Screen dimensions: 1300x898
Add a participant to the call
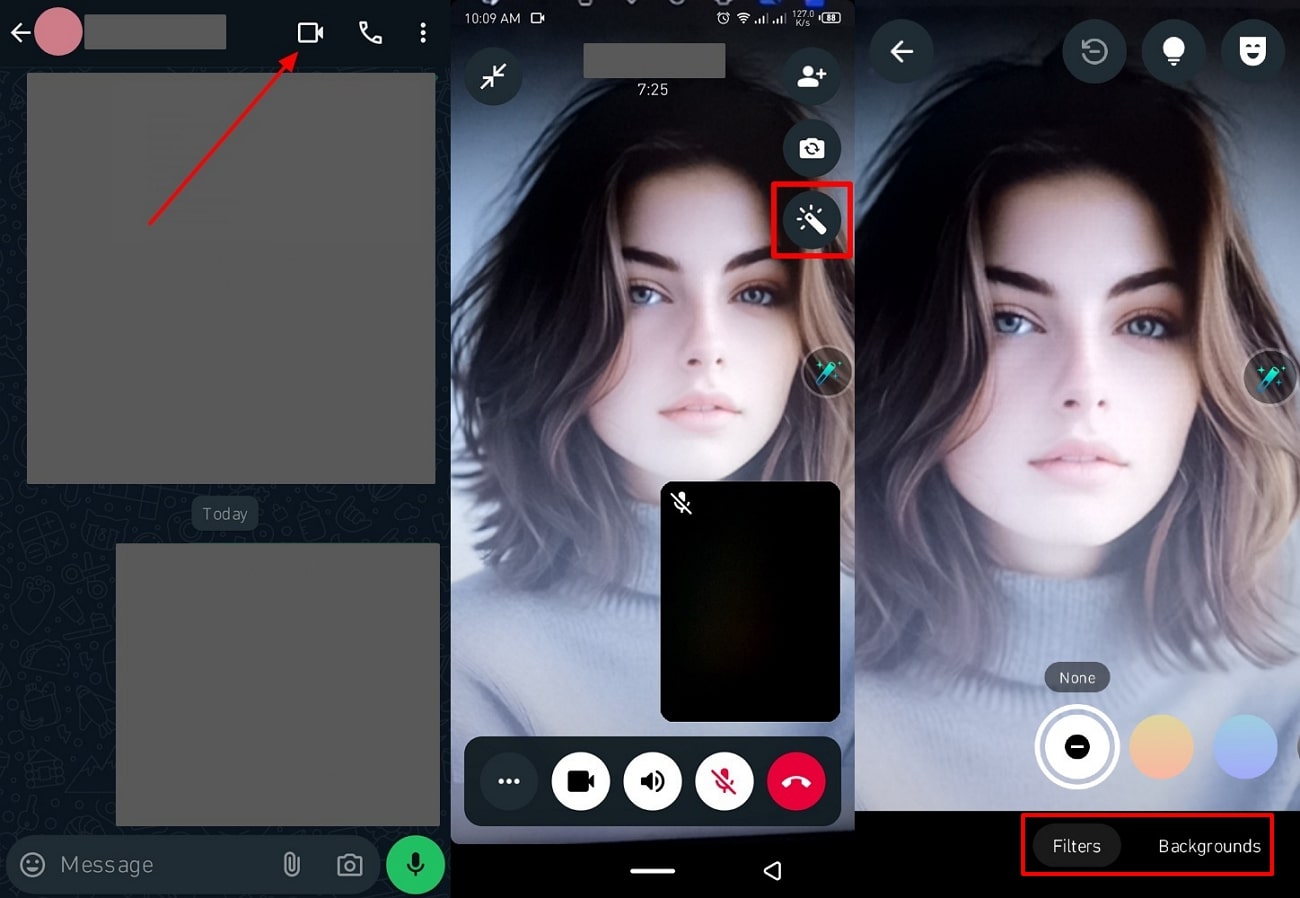[811, 77]
